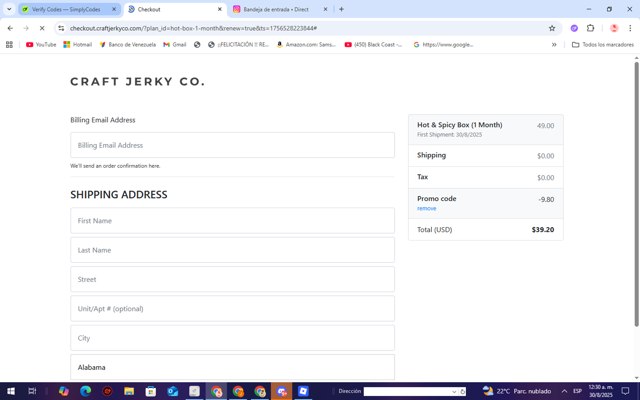The image size is (640, 400).
Task: Go back using the browser back arrow
Action: coord(10,28)
